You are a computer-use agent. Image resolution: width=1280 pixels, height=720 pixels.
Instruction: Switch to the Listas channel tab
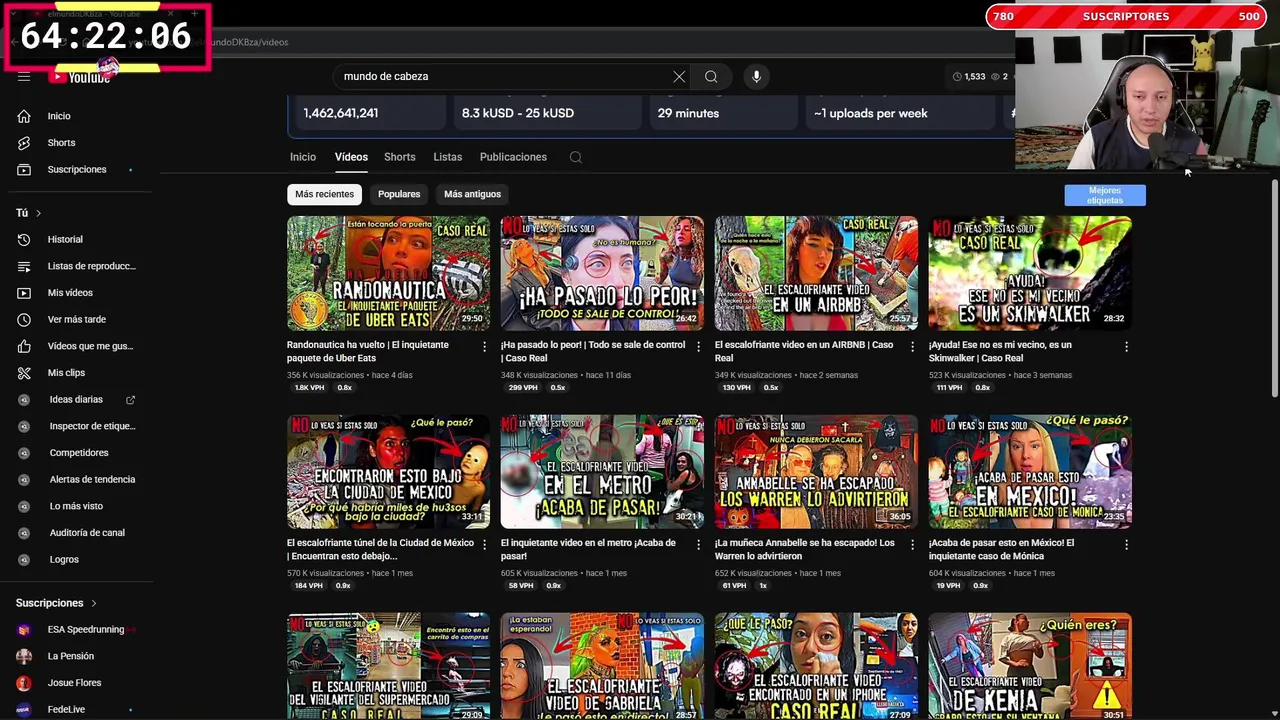click(x=447, y=157)
